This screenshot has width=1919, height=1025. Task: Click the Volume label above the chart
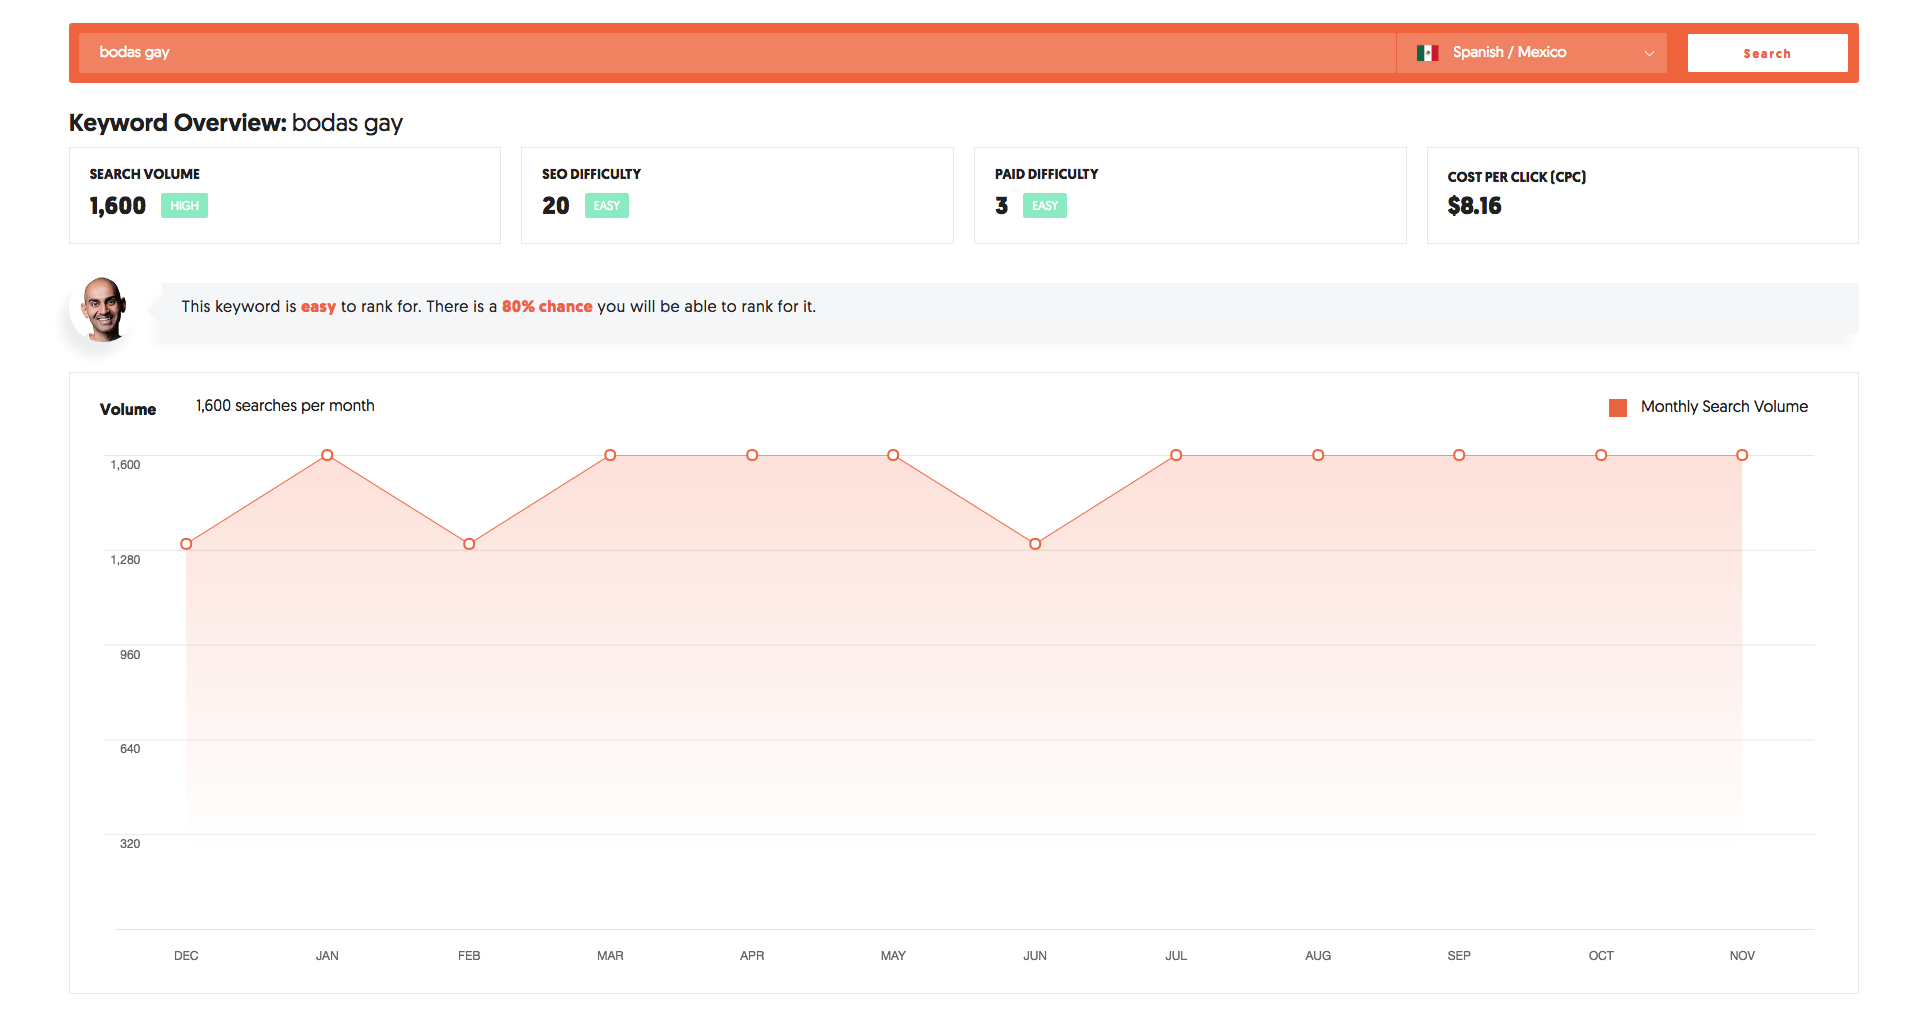127,409
